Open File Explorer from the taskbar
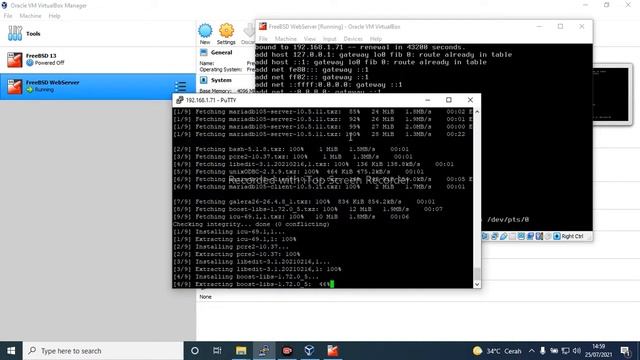The image size is (640, 360). (x=241, y=351)
